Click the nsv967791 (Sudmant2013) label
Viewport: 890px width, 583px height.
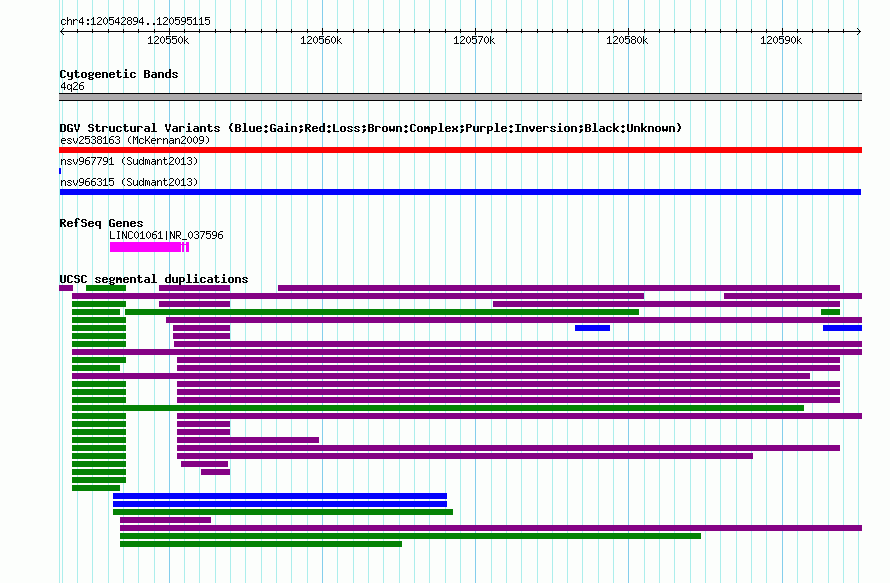point(129,161)
